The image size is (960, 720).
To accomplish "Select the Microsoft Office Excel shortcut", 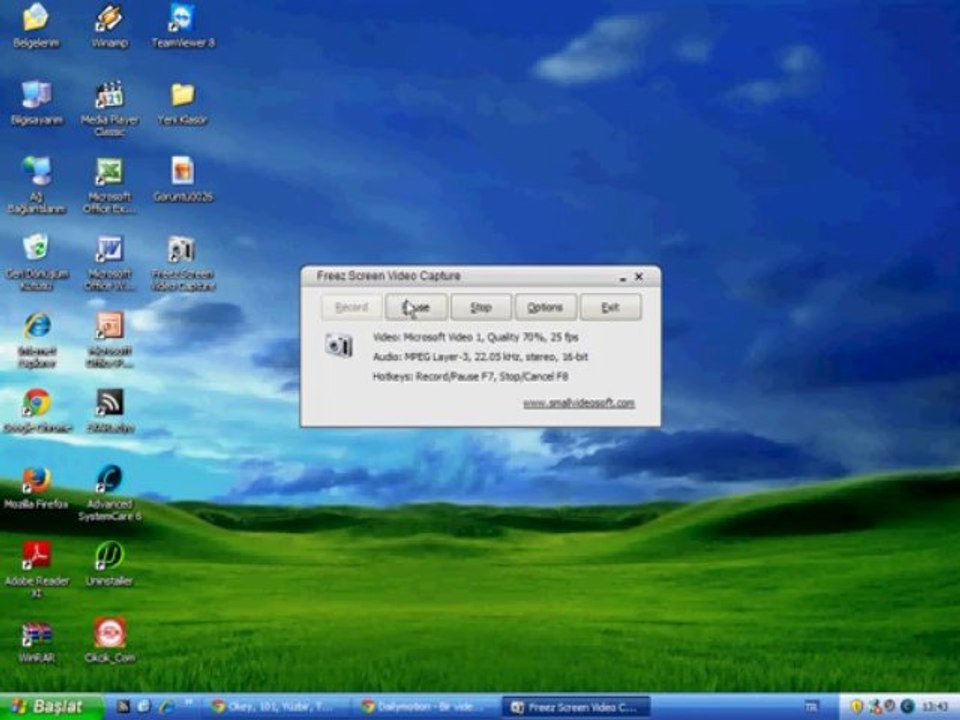I will [x=110, y=185].
